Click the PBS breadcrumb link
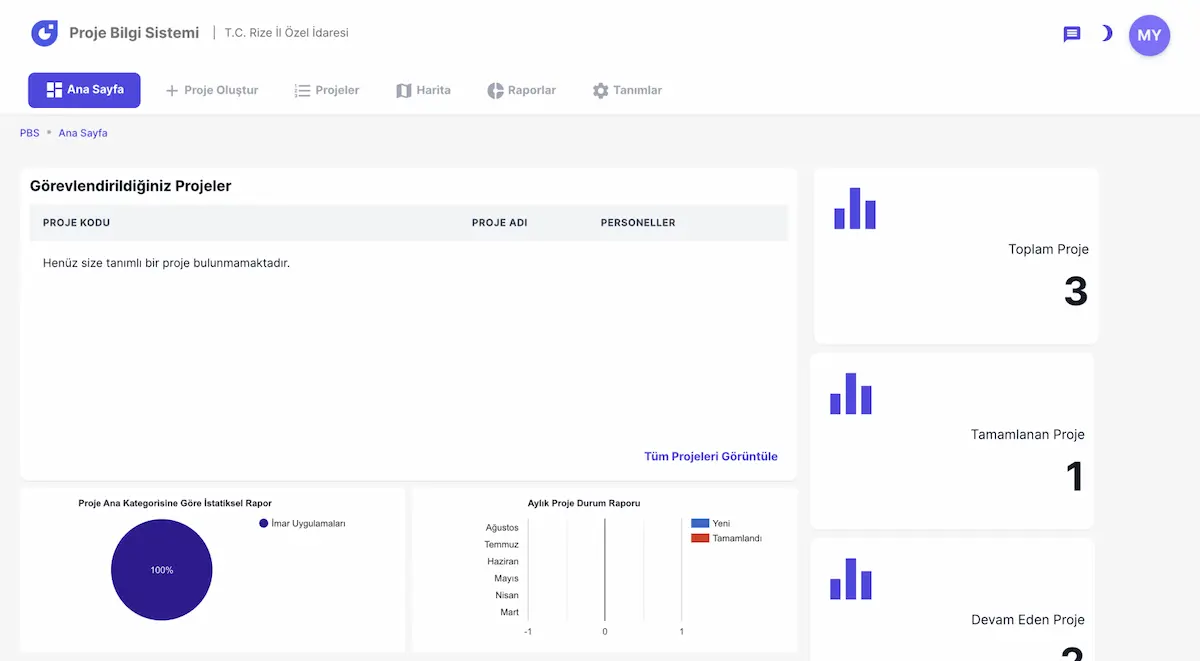The height and width of the screenshot is (661, 1200). coord(30,133)
